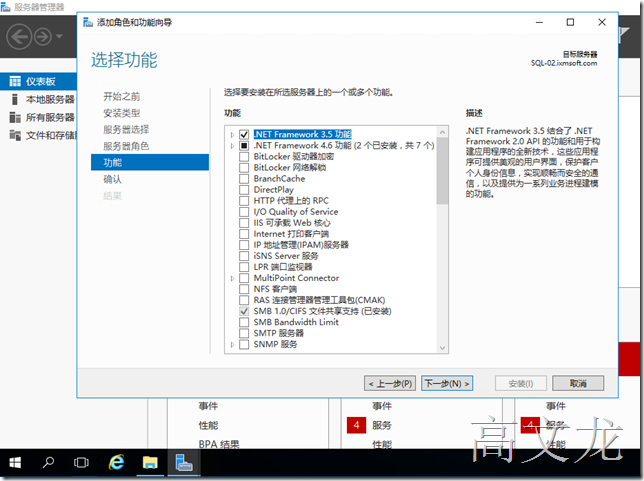Open 所有服务器 in Server Manager sidebar

tap(50, 117)
